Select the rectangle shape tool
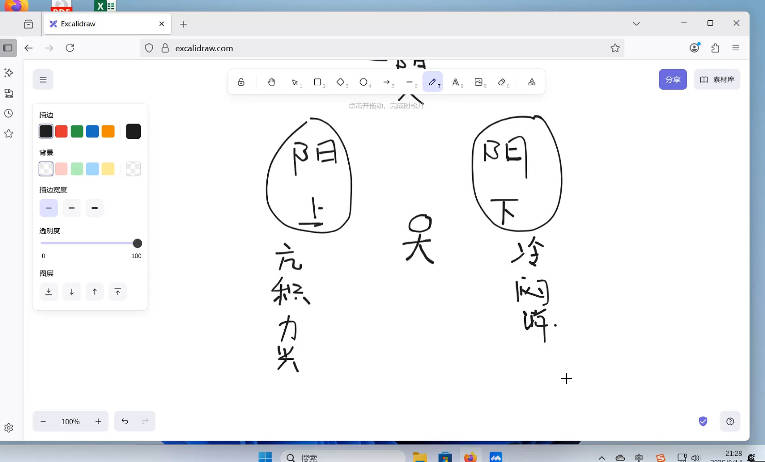This screenshot has height=462, width=765. pyautogui.click(x=318, y=82)
